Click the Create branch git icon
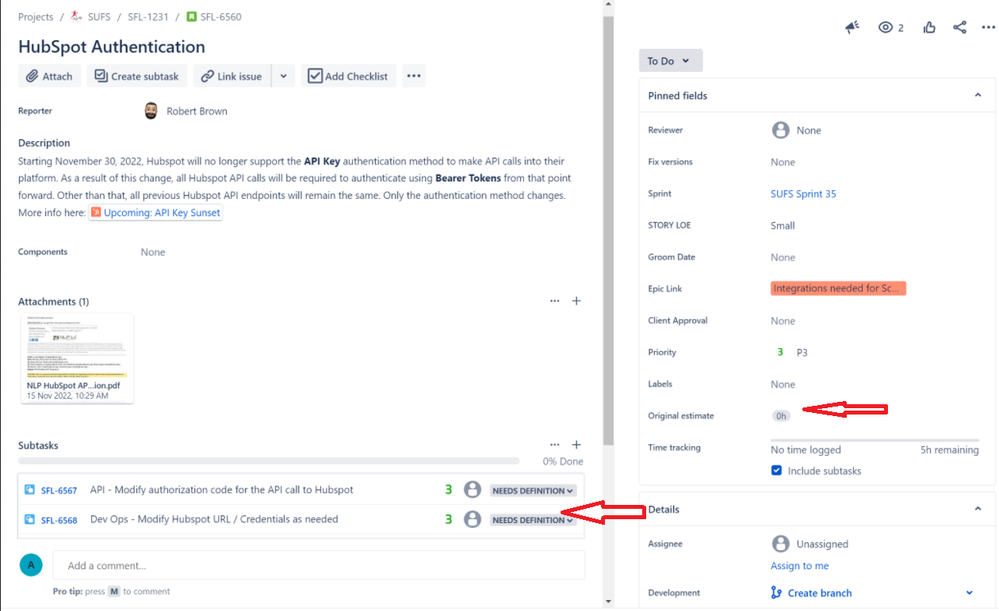 coord(776,593)
